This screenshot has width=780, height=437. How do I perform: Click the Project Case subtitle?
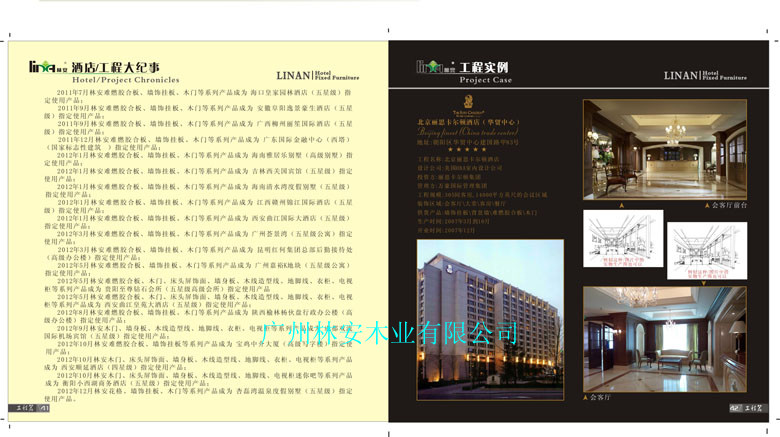tap(485, 79)
